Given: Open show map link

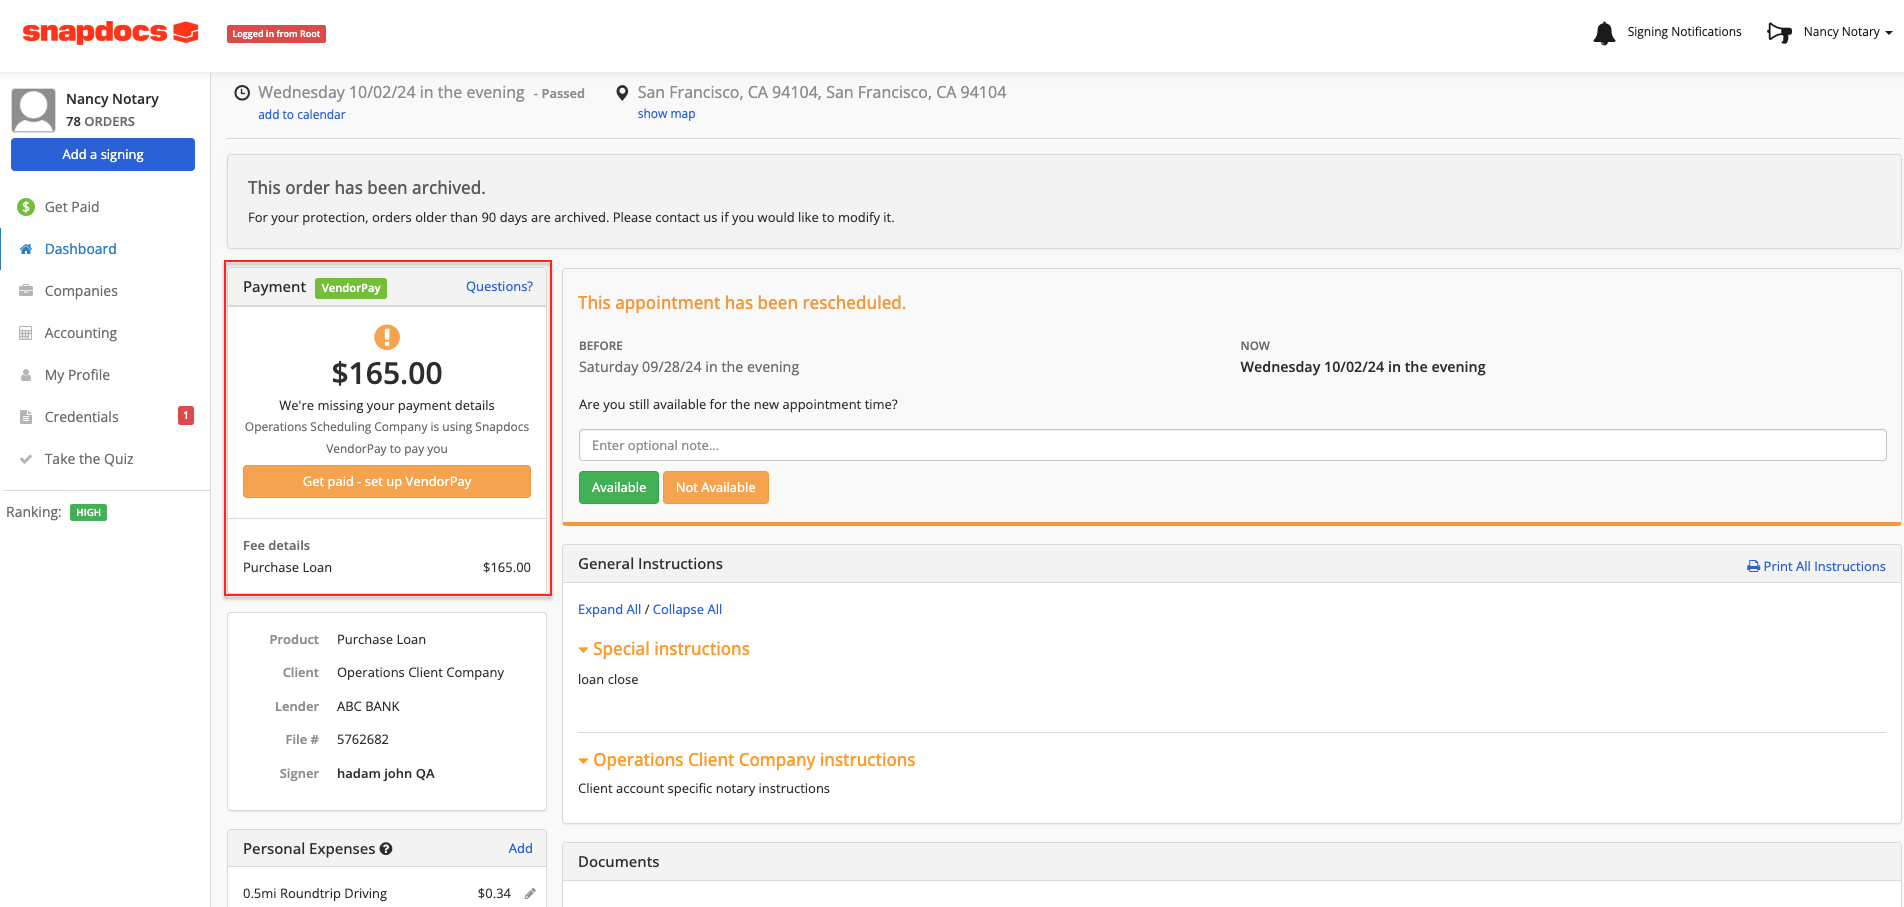Looking at the screenshot, I should pos(666,113).
